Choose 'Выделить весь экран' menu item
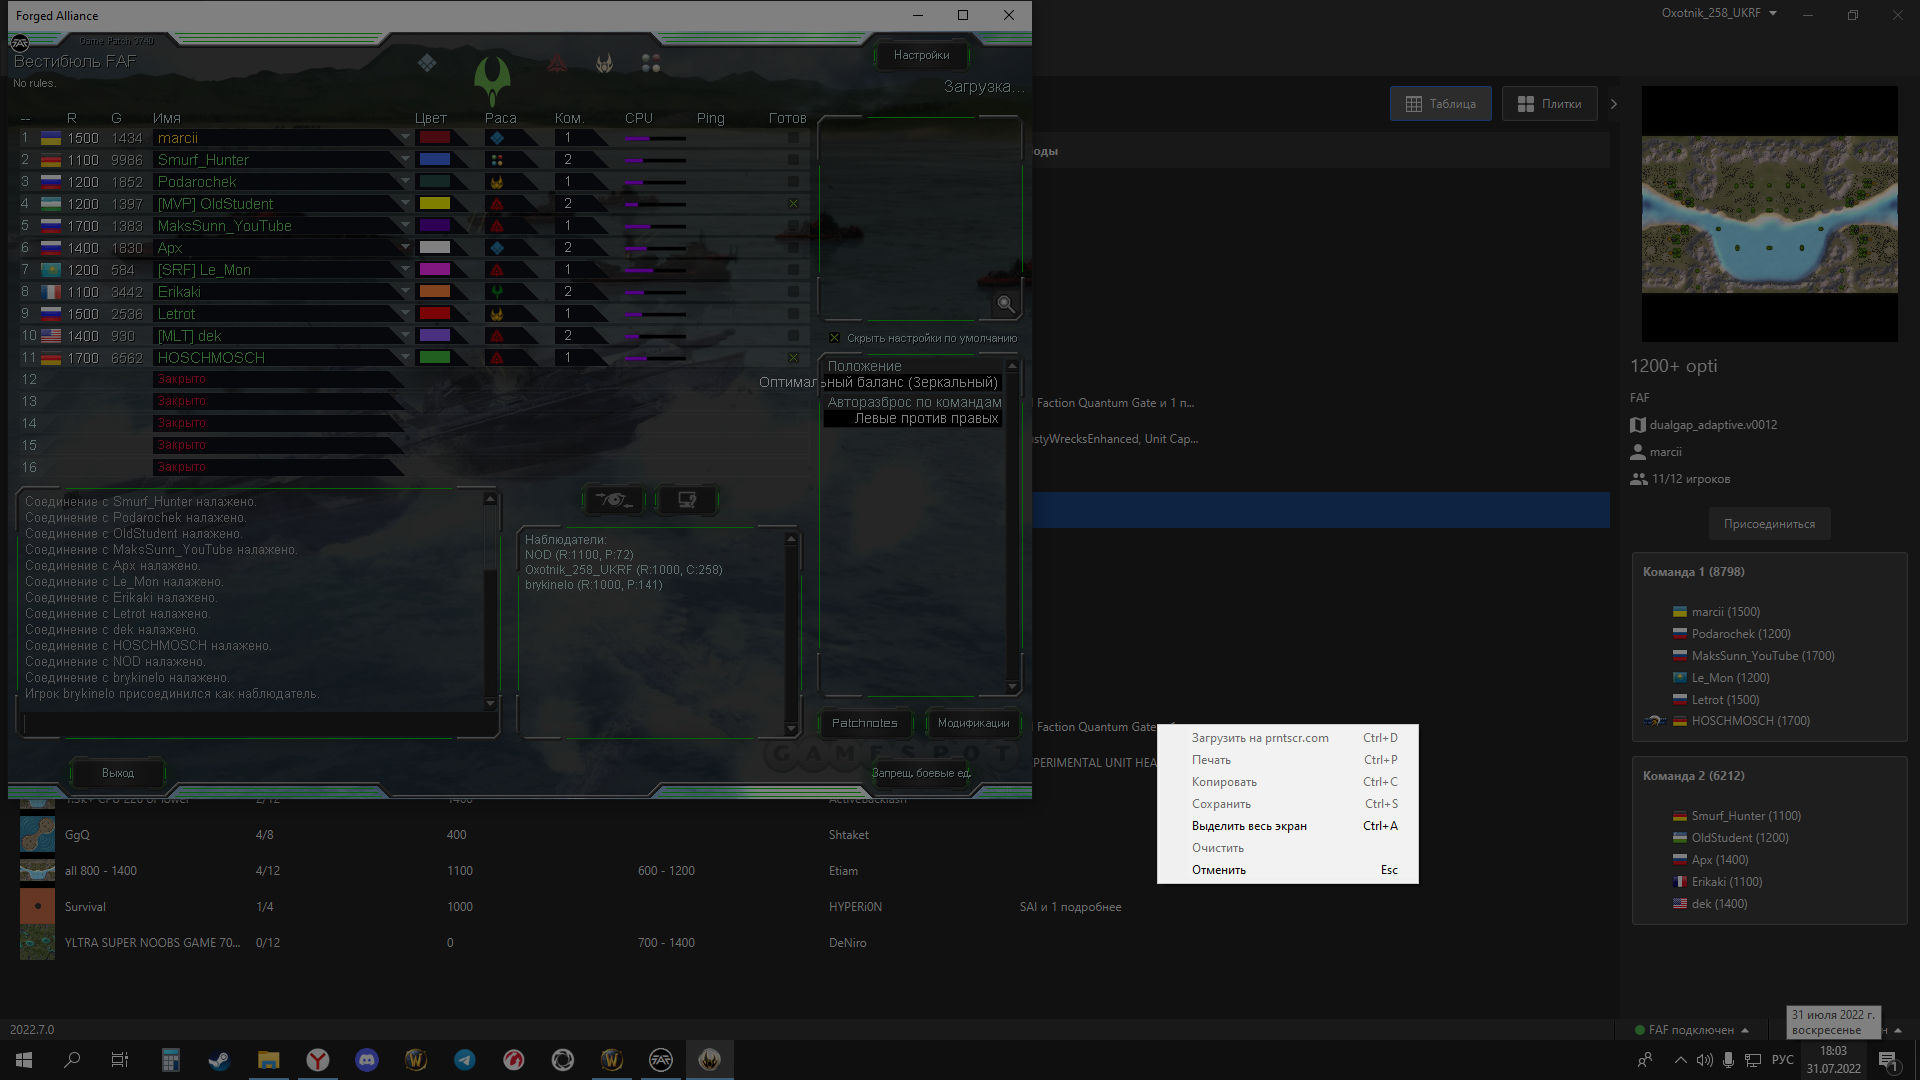This screenshot has height=1080, width=1920. pos(1287,826)
